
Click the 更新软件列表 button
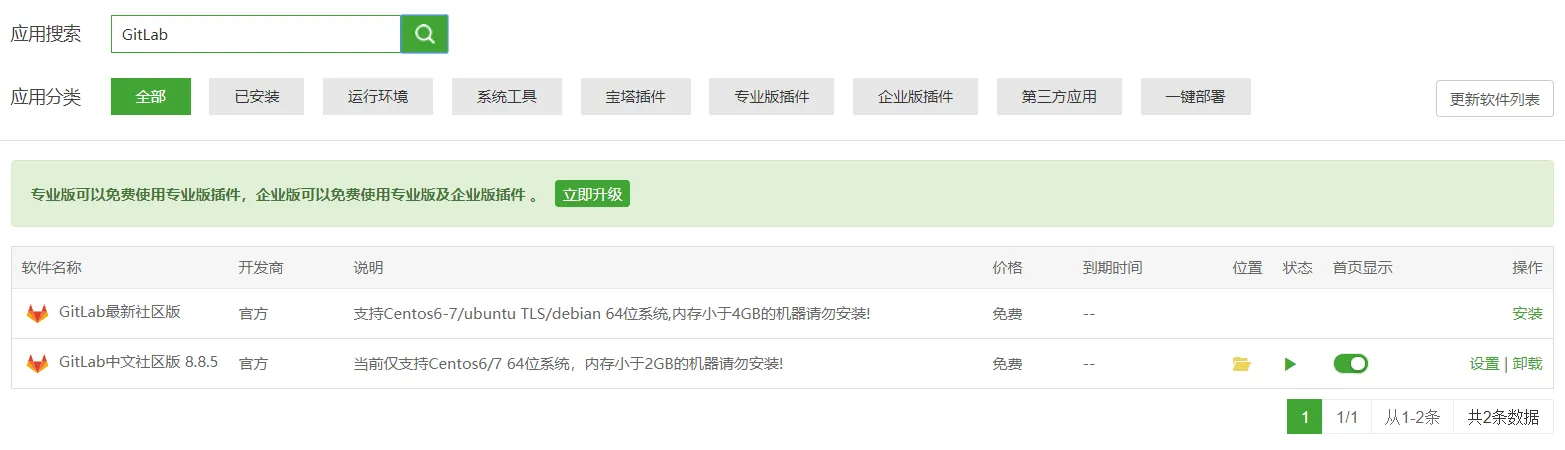1494,99
